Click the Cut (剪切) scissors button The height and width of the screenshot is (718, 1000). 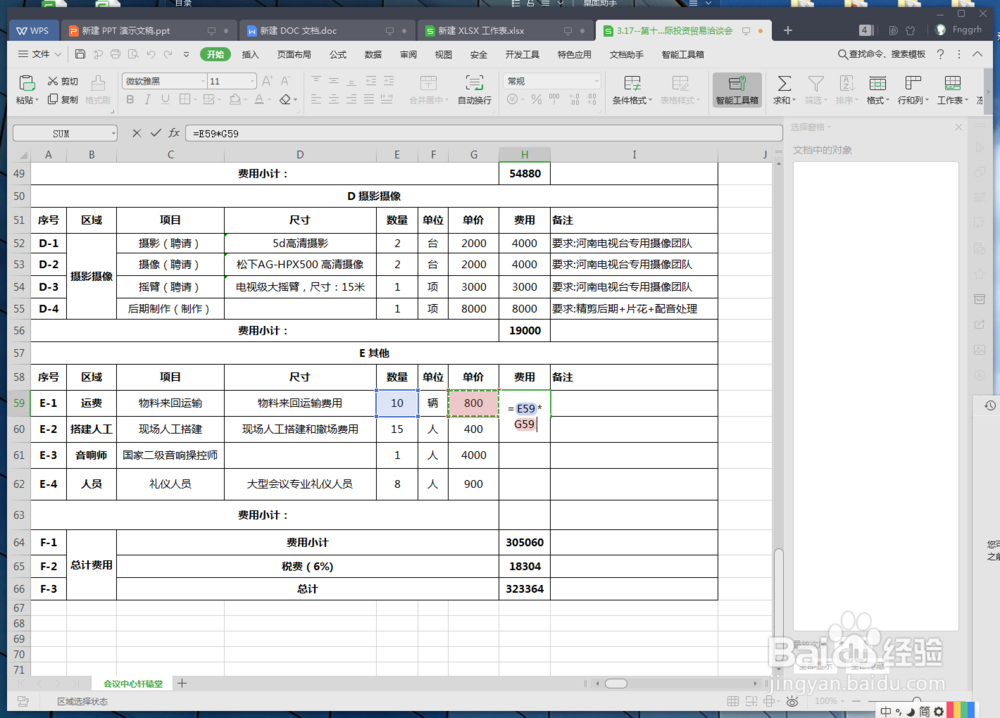point(62,81)
